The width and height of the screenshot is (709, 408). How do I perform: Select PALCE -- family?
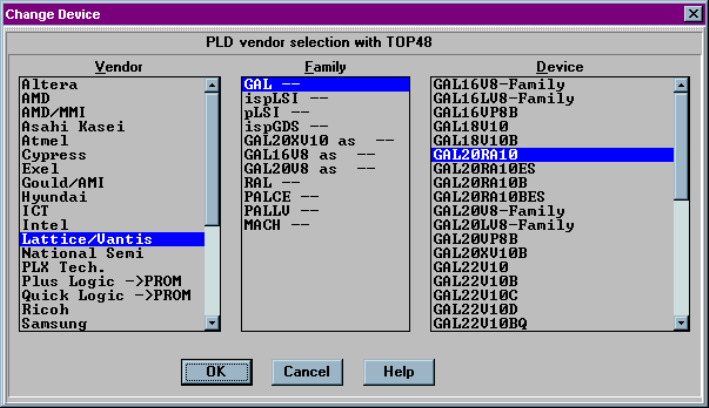click(x=326, y=197)
